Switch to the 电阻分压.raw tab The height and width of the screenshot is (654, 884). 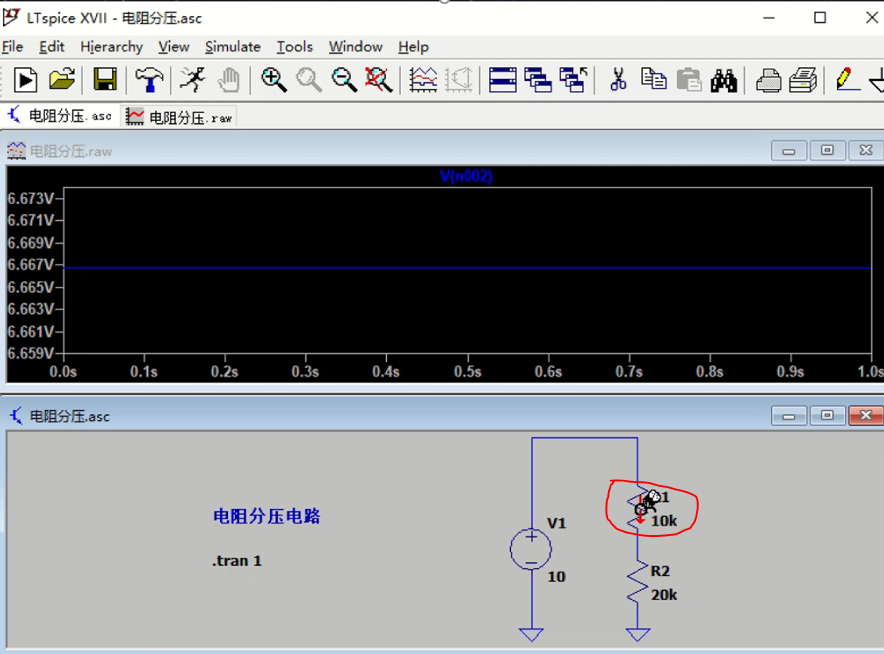(x=180, y=117)
